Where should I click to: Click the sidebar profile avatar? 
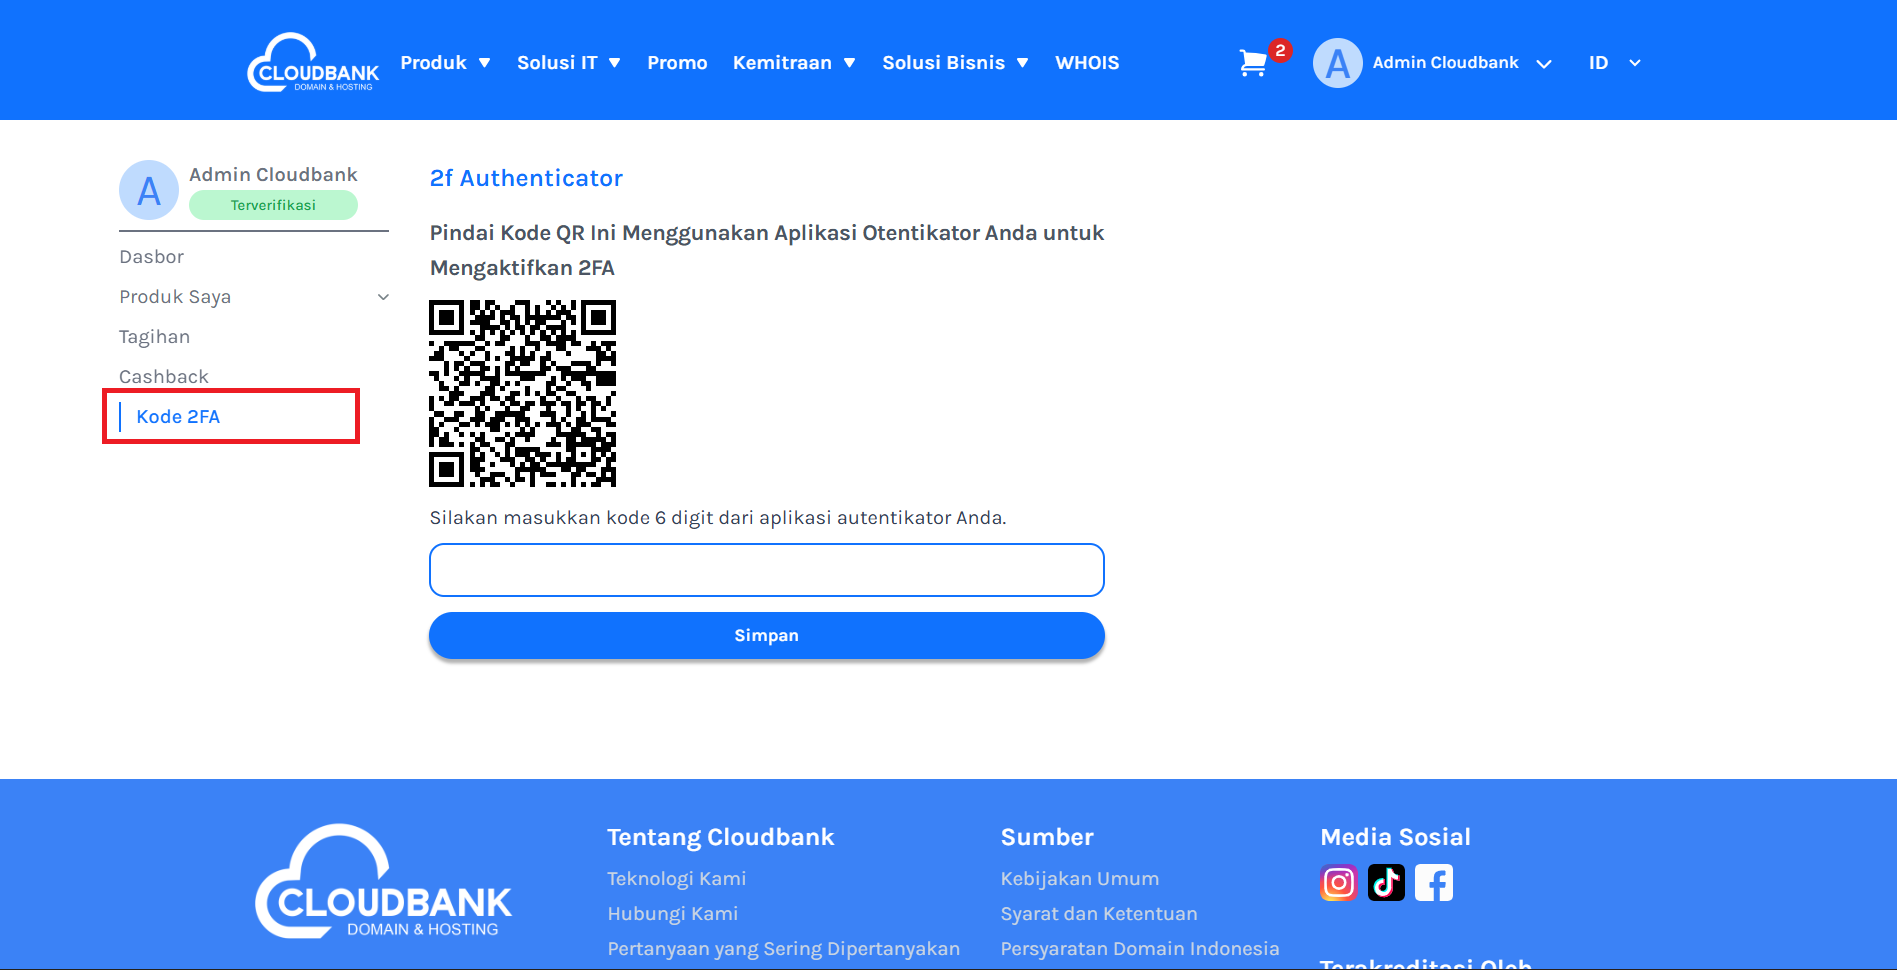pos(149,190)
